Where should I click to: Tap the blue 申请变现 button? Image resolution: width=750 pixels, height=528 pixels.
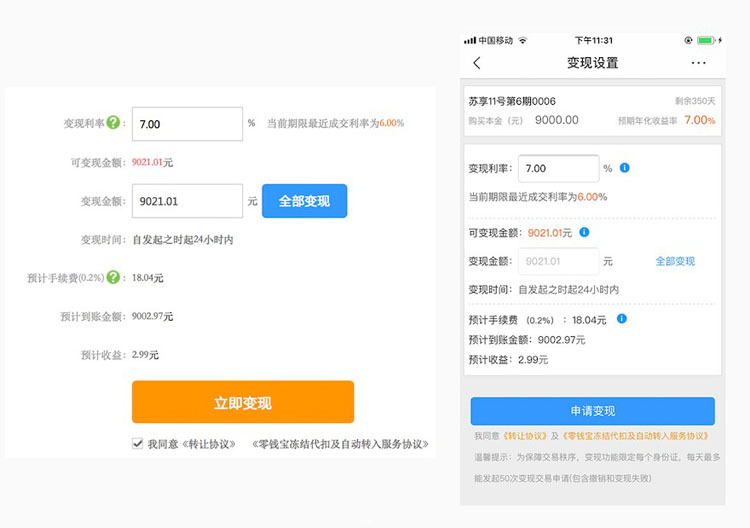[x=592, y=411]
